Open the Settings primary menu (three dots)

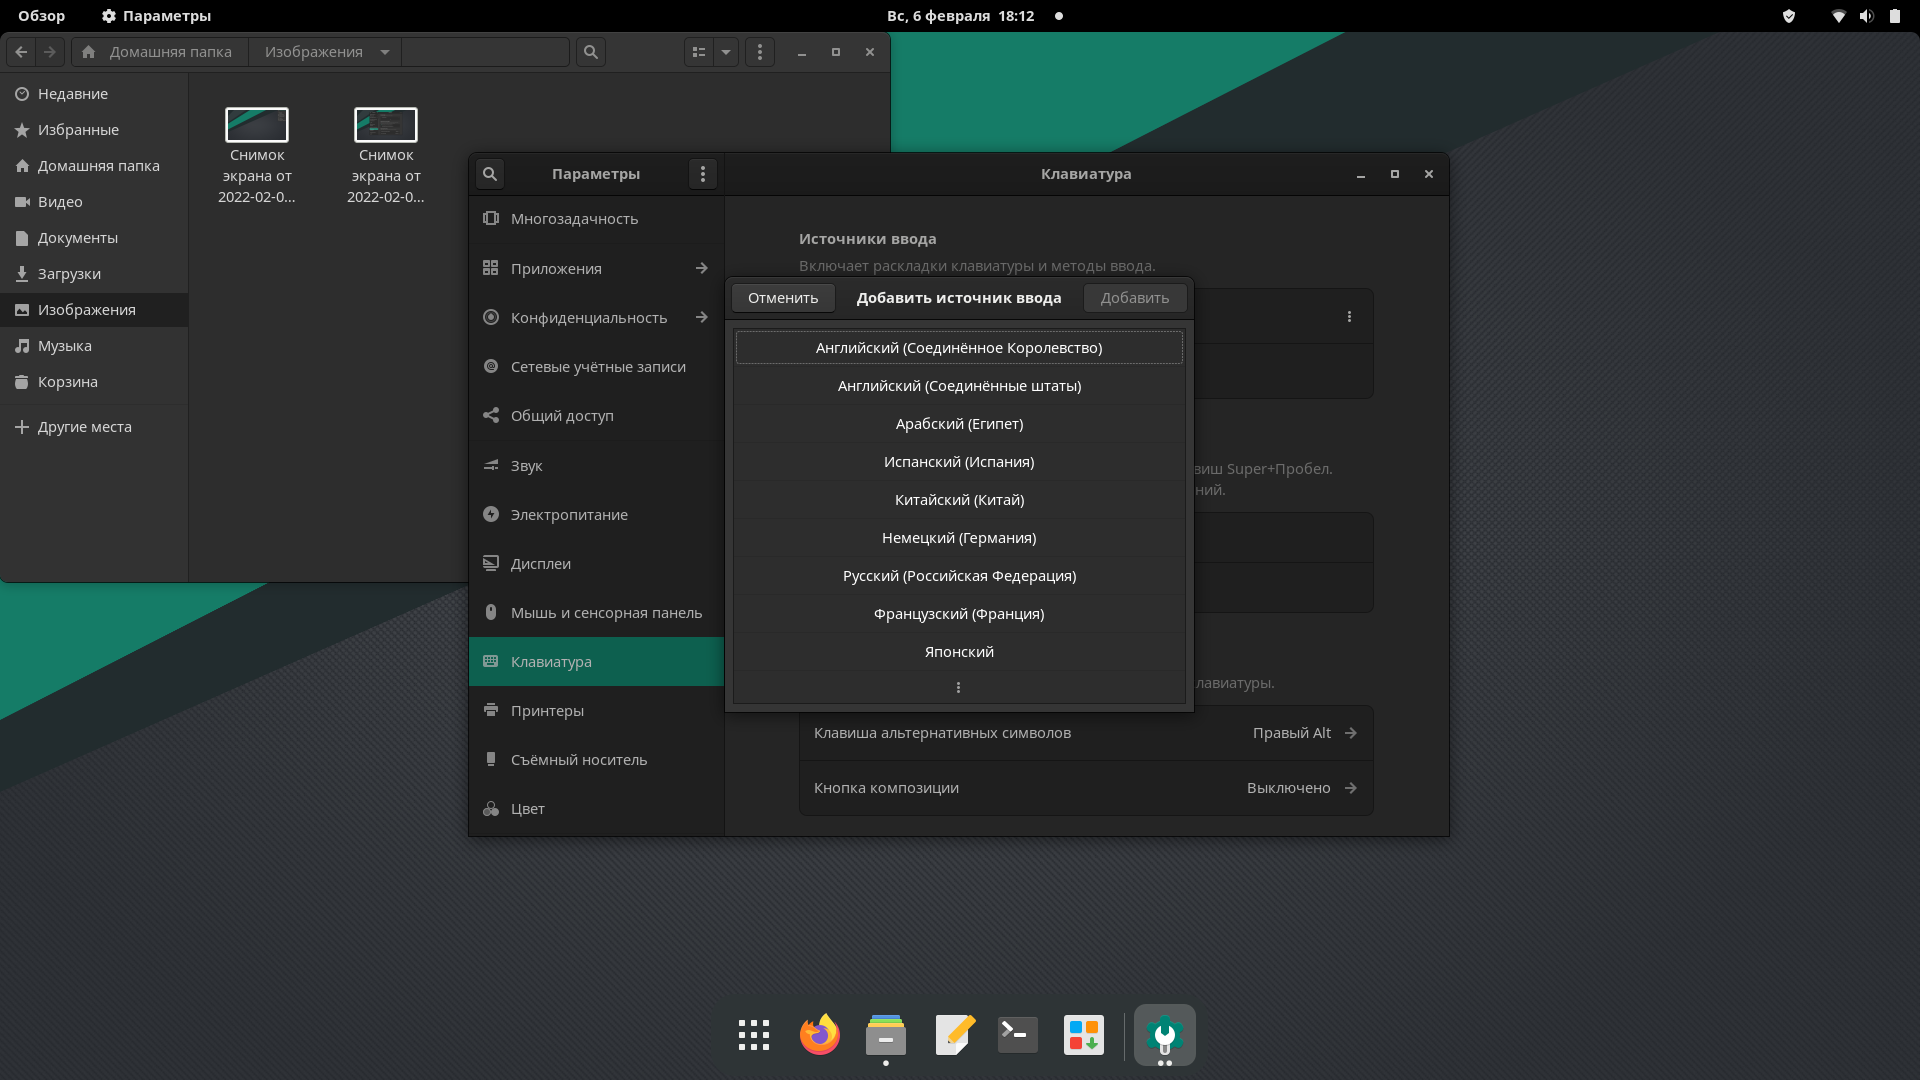703,174
